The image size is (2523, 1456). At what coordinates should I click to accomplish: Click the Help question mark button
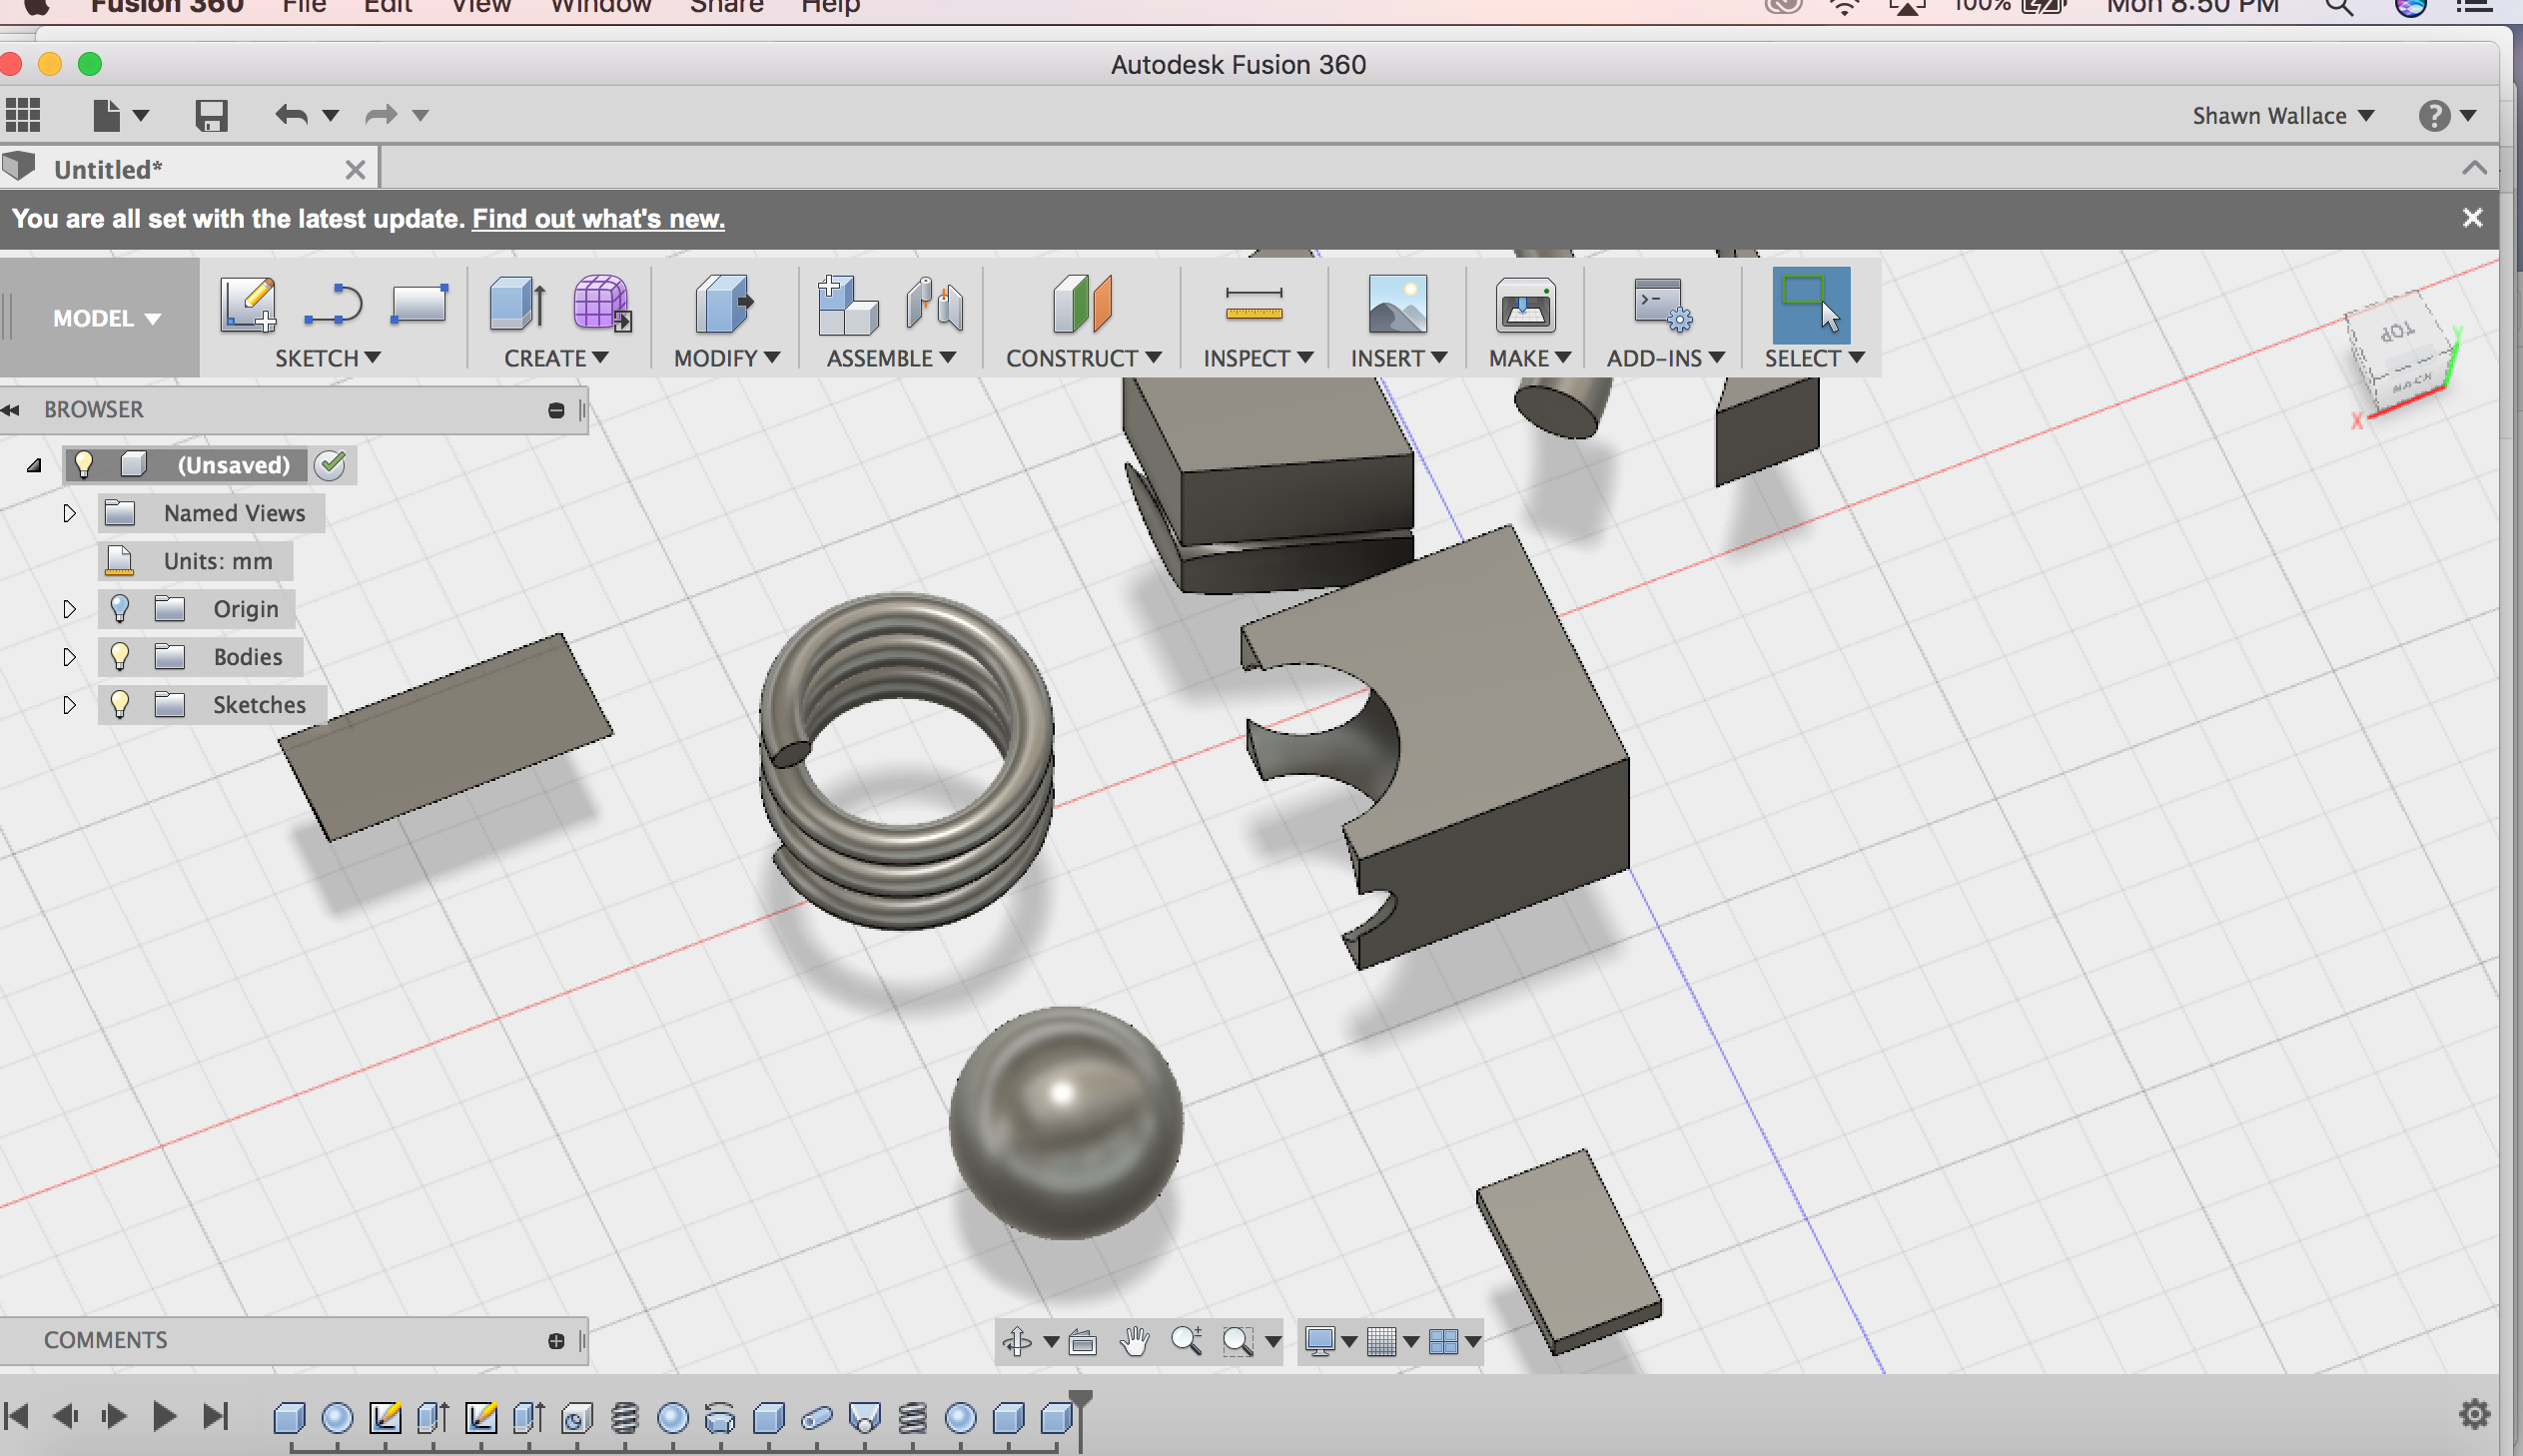tap(2433, 116)
